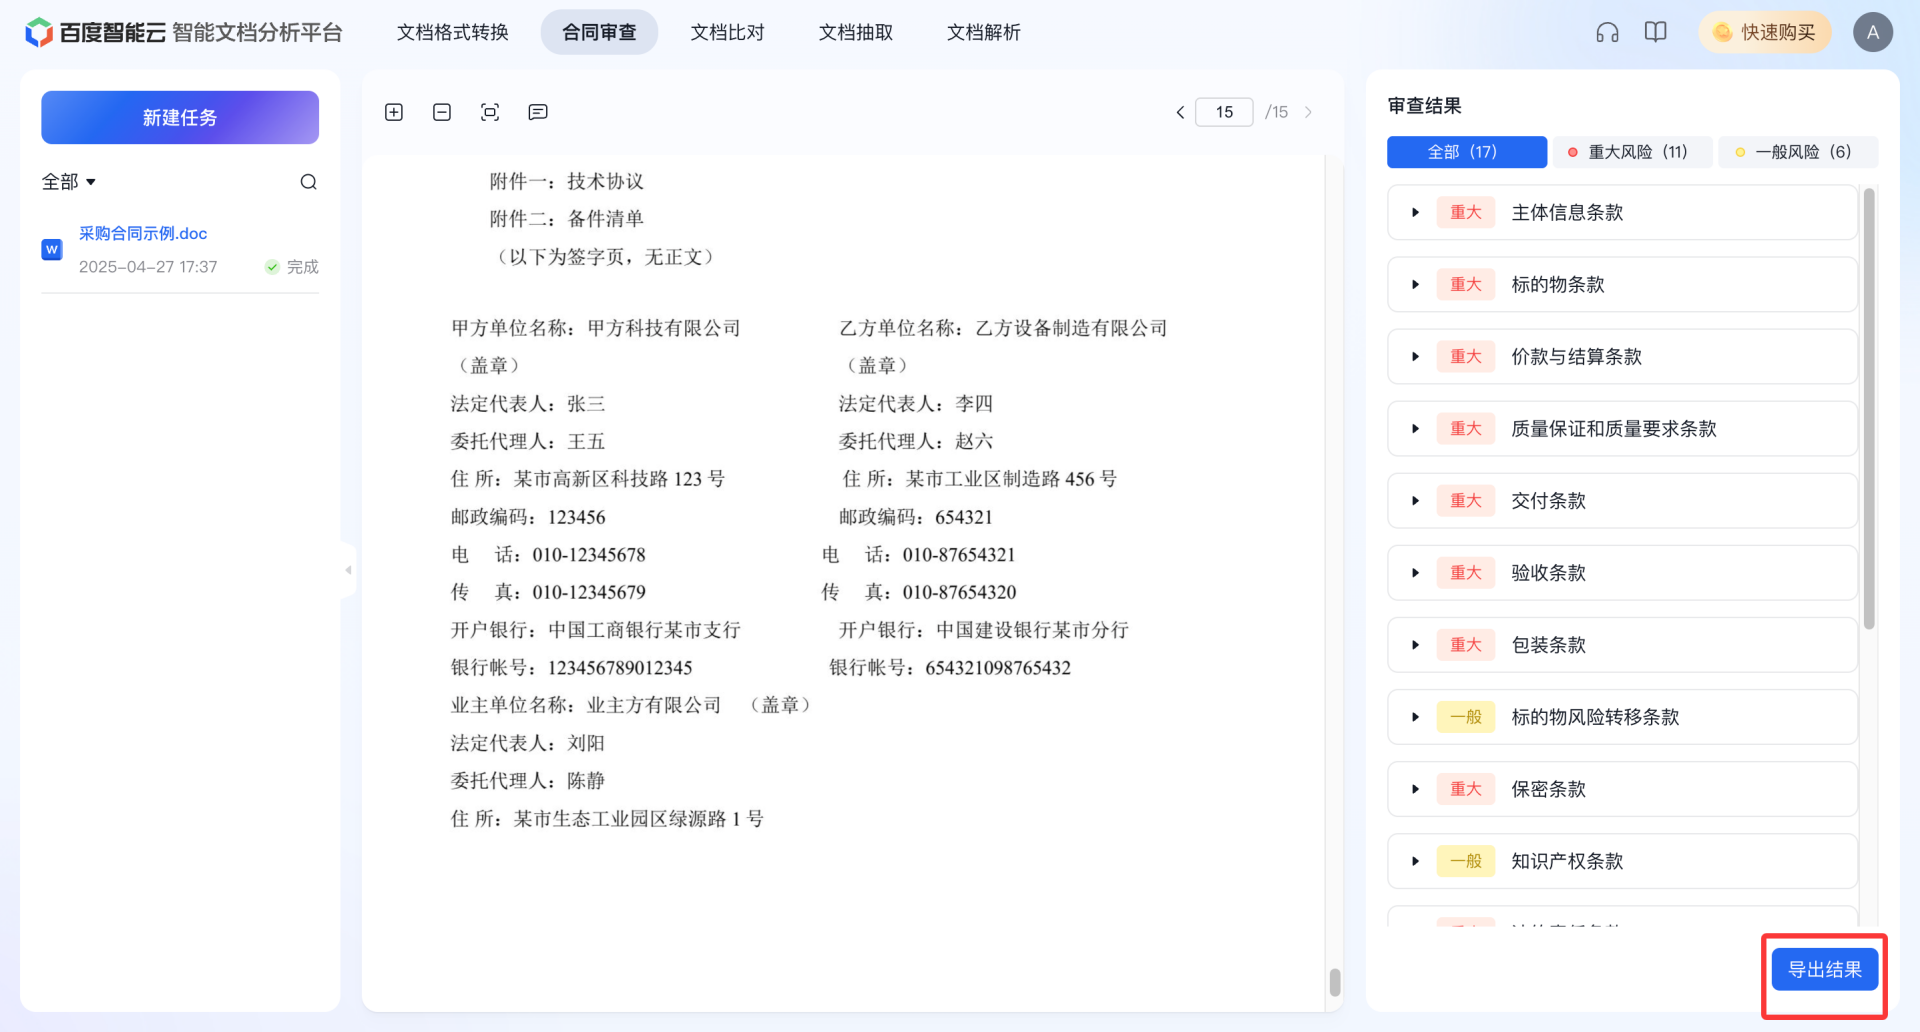Screen dimensions: 1920x1032
Task: Click the 重大 tag on 保密条款
Action: [x=1466, y=788]
